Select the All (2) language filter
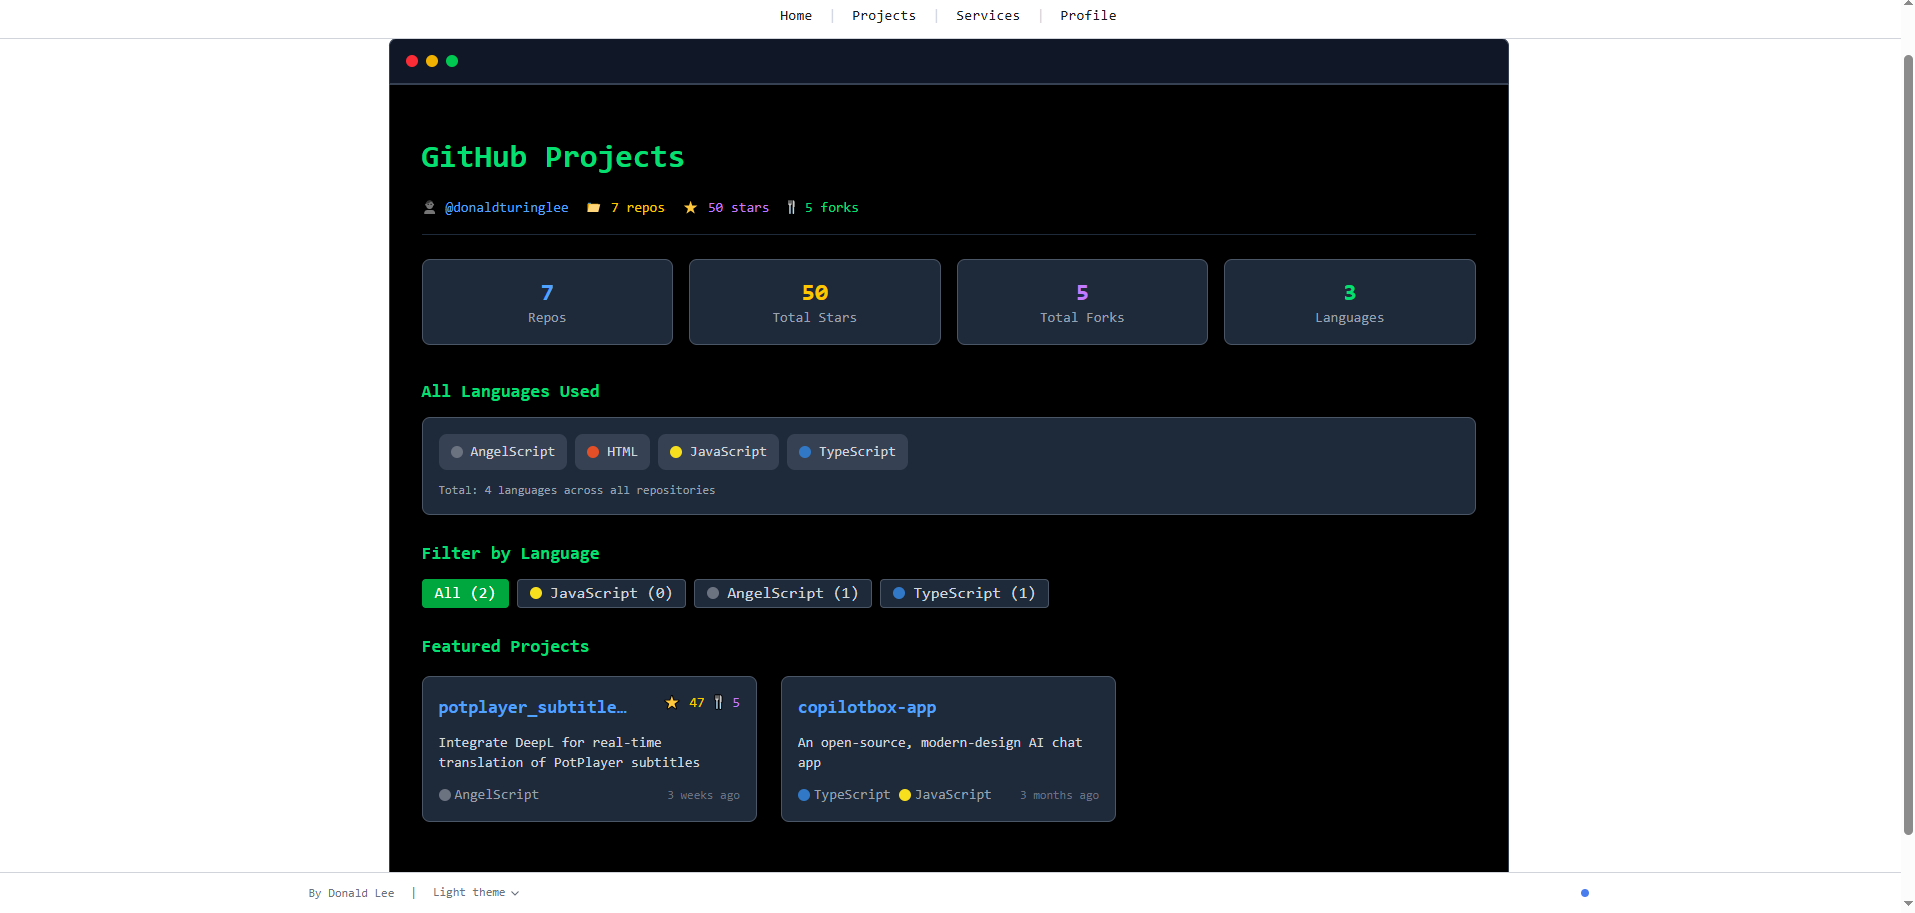 (465, 593)
